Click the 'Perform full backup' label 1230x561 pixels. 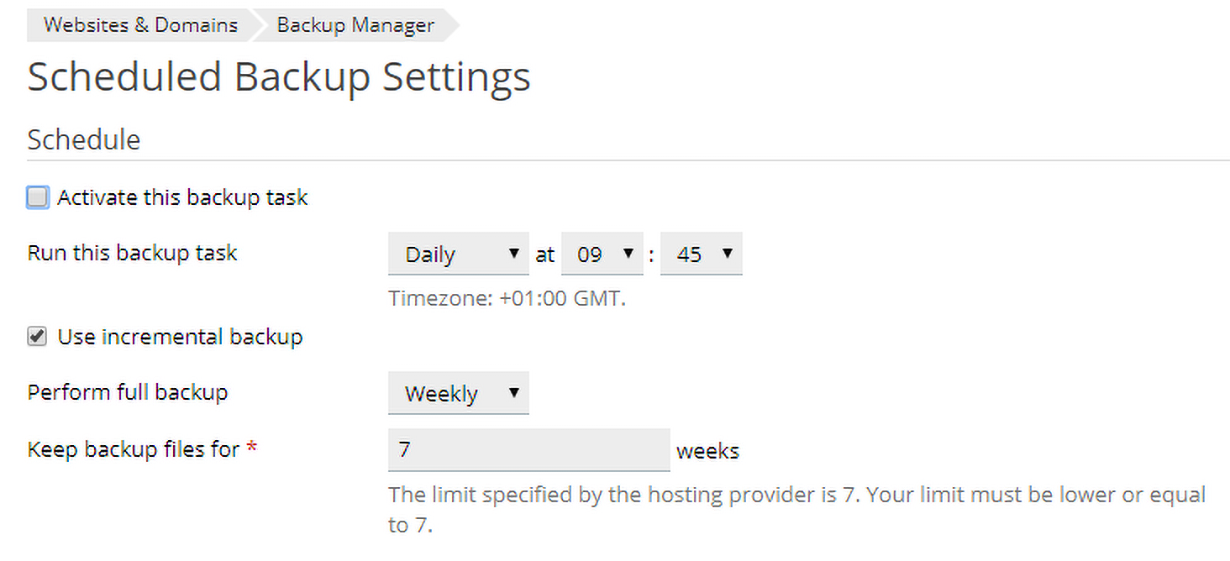click(x=127, y=392)
